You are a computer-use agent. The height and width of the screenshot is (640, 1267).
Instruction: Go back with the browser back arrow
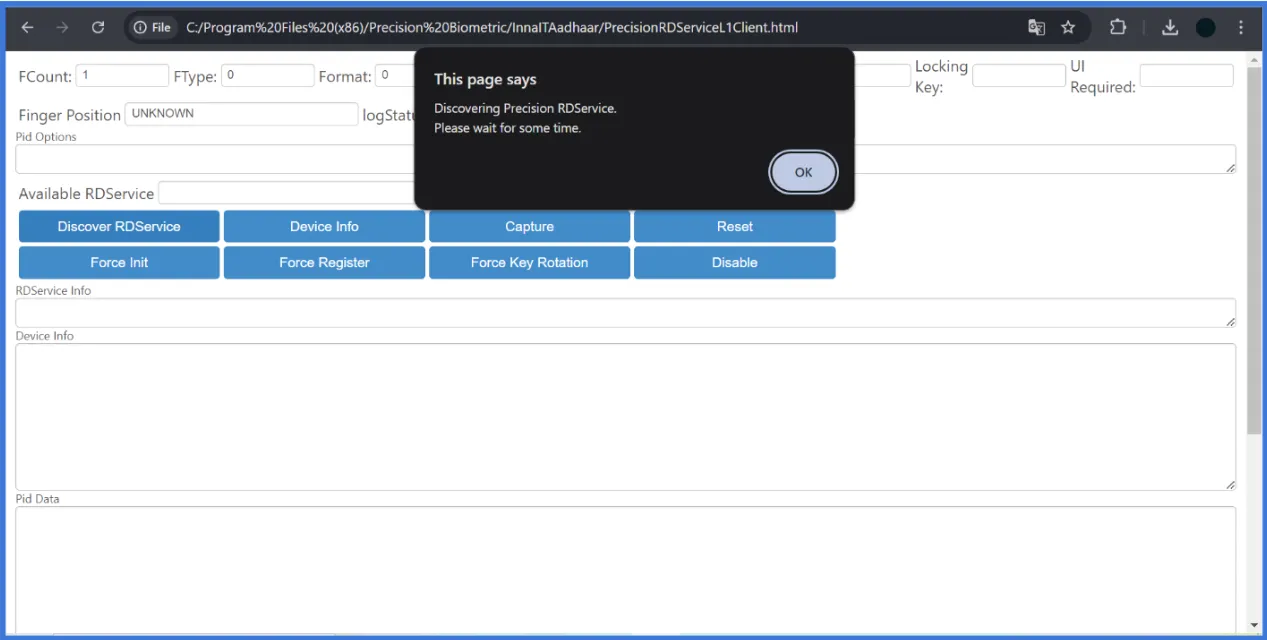point(27,28)
